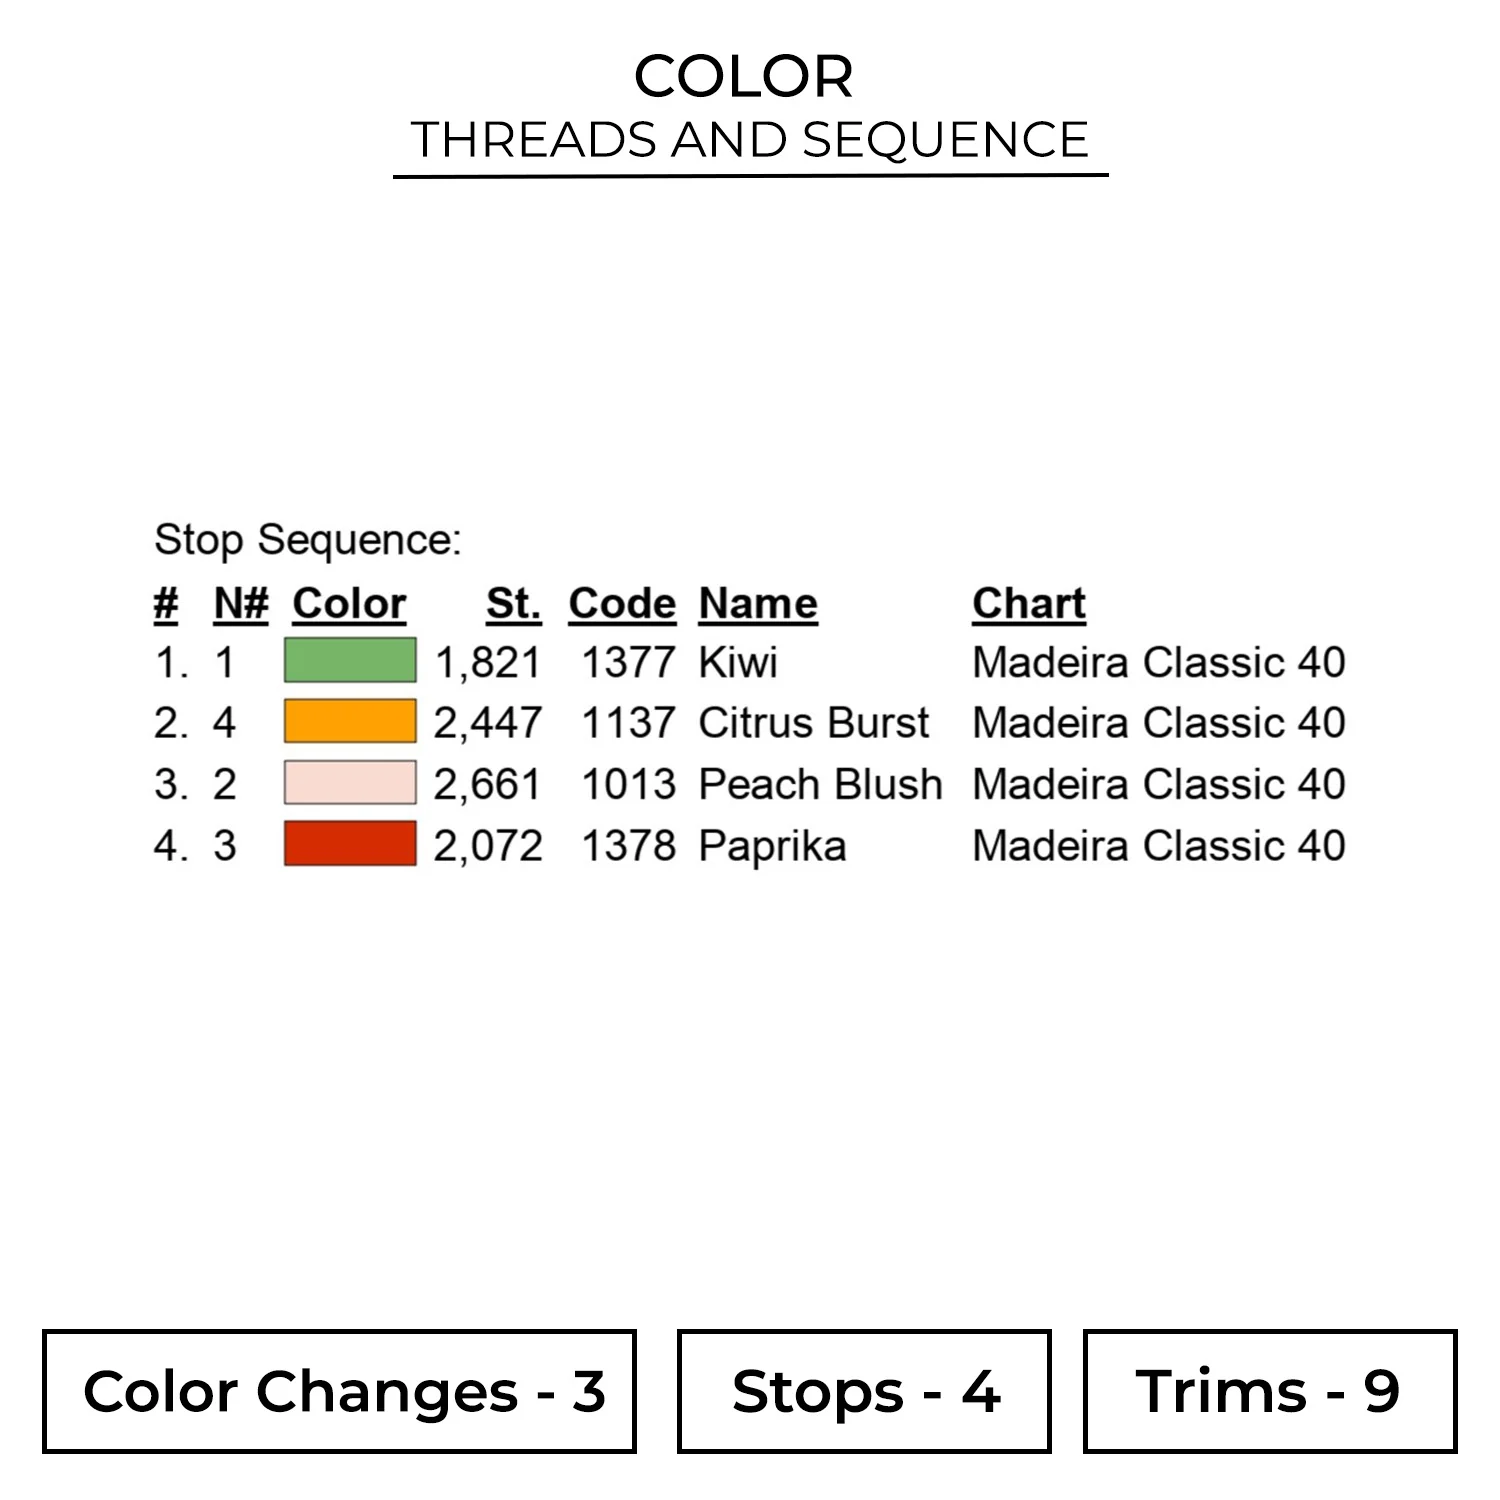Click the Name column header
Screen dimensions: 1500x1500
pyautogui.click(x=758, y=604)
